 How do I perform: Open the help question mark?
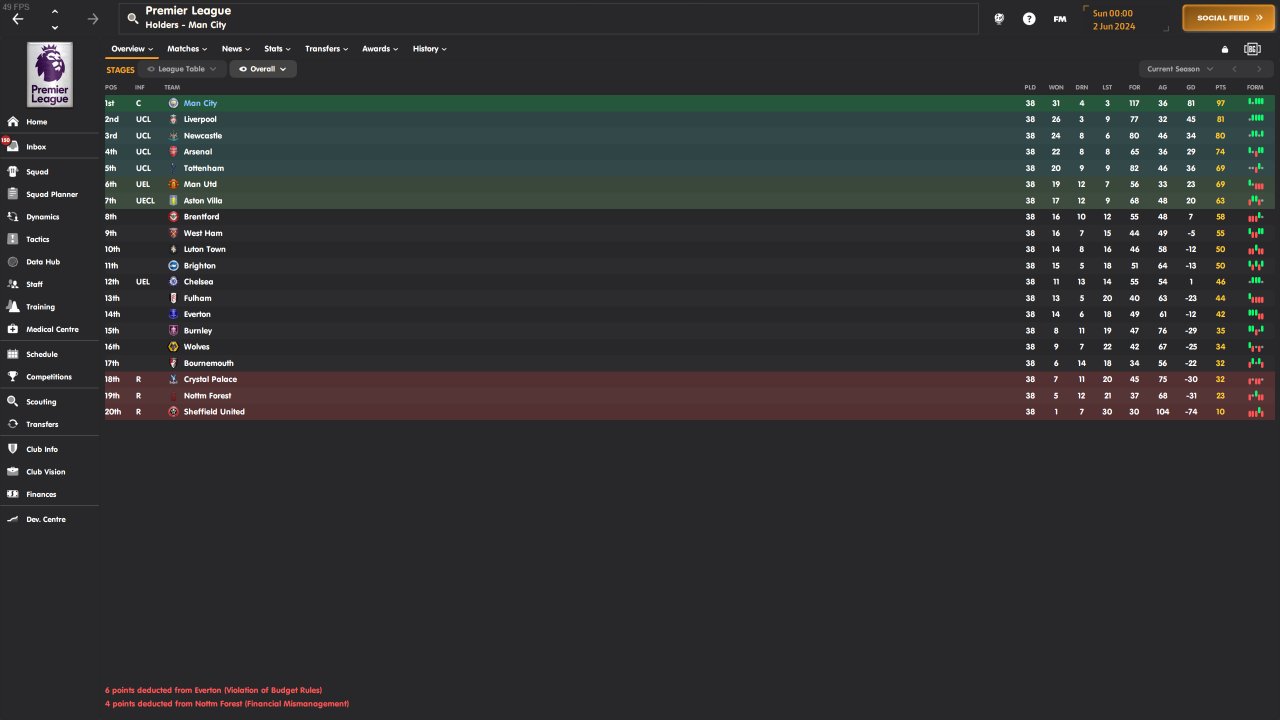pyautogui.click(x=1029, y=18)
